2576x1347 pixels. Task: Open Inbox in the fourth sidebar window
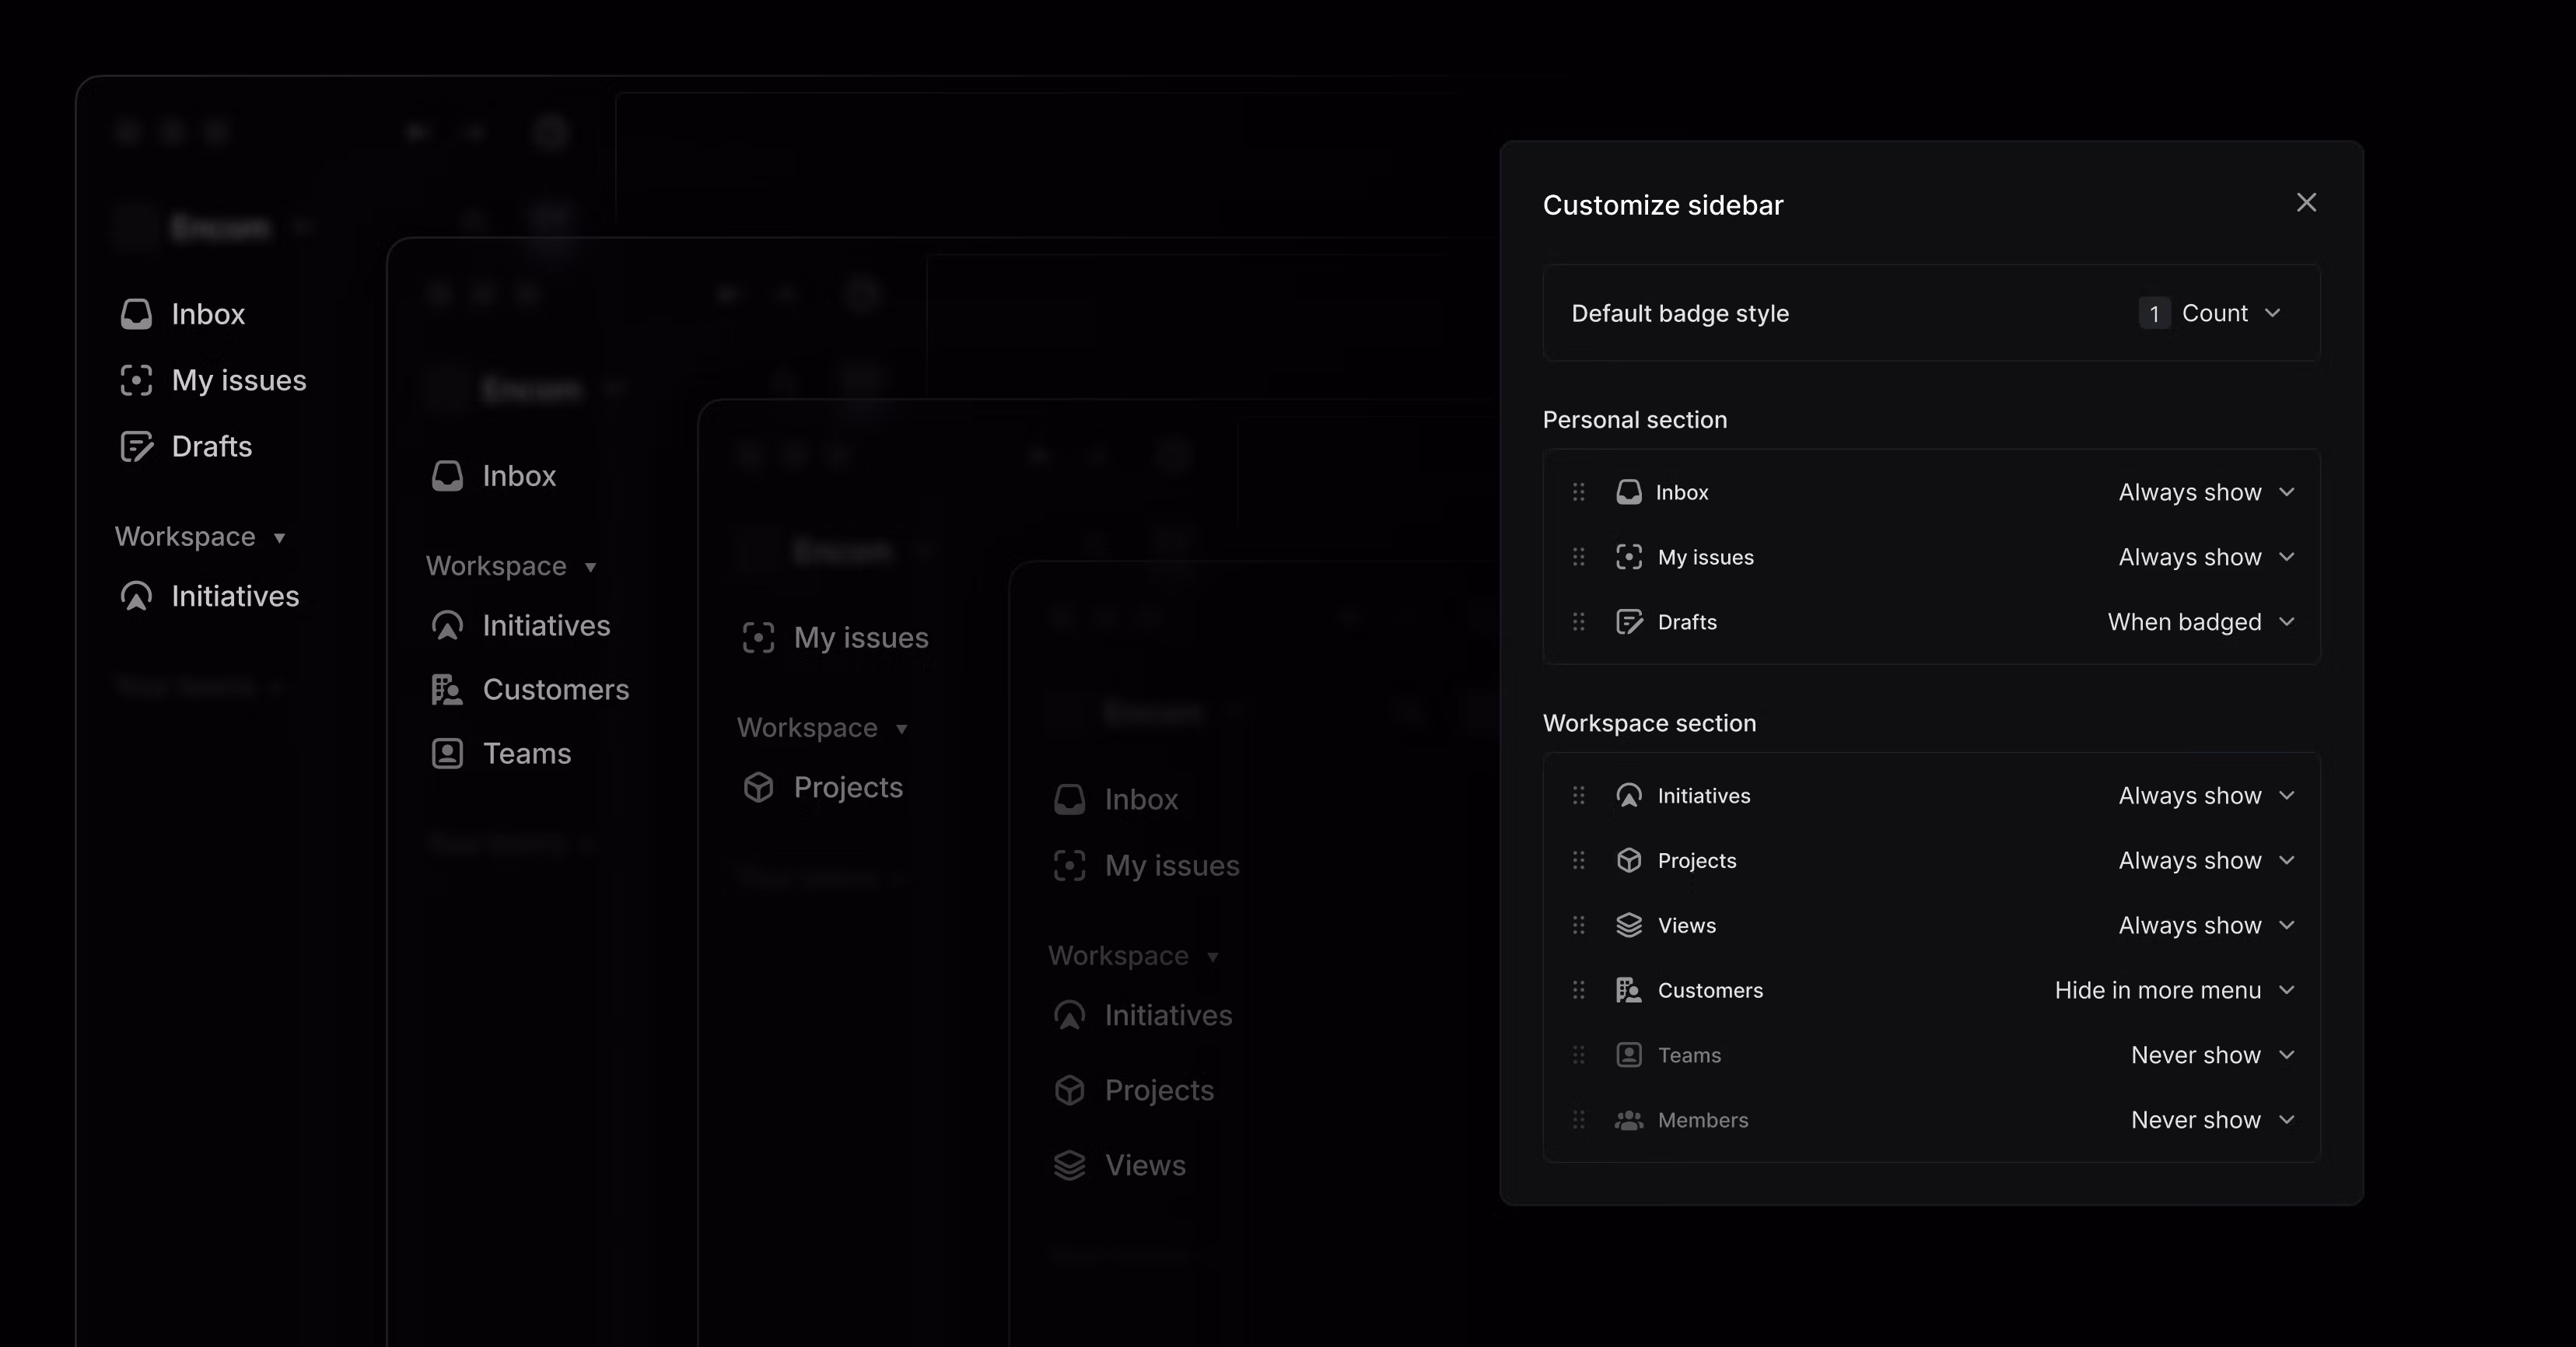click(x=1116, y=800)
